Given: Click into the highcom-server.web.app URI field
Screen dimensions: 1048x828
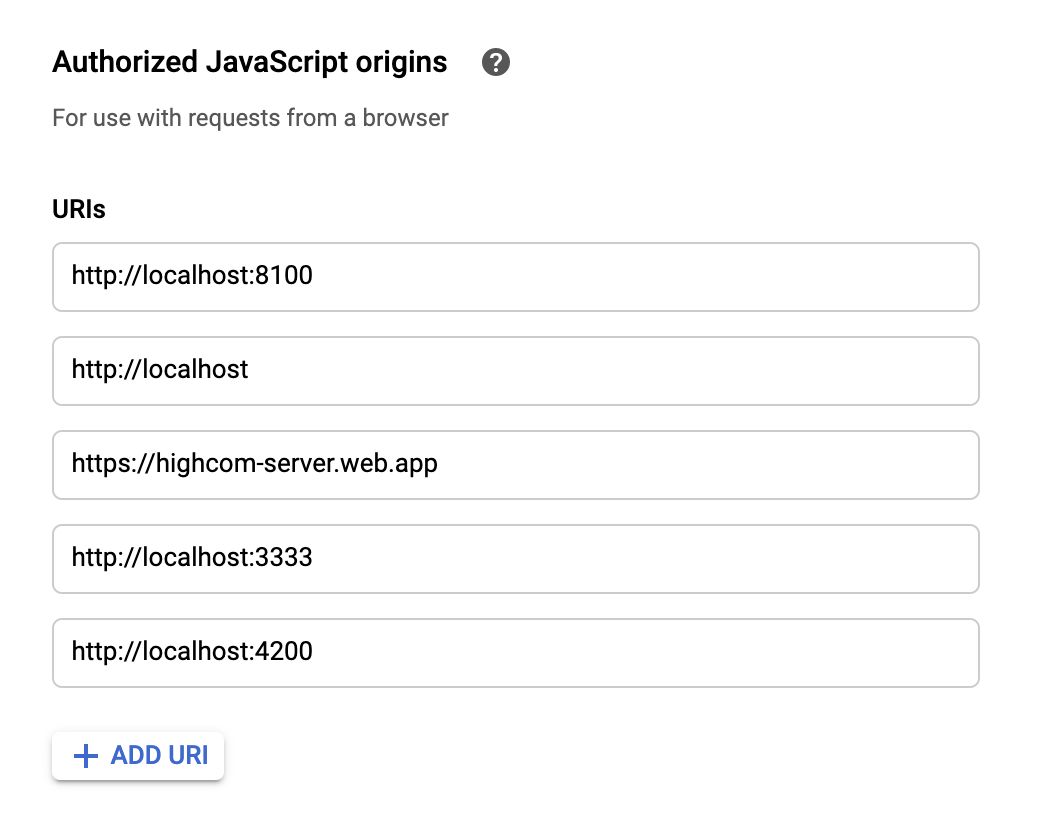Looking at the screenshot, I should [515, 465].
